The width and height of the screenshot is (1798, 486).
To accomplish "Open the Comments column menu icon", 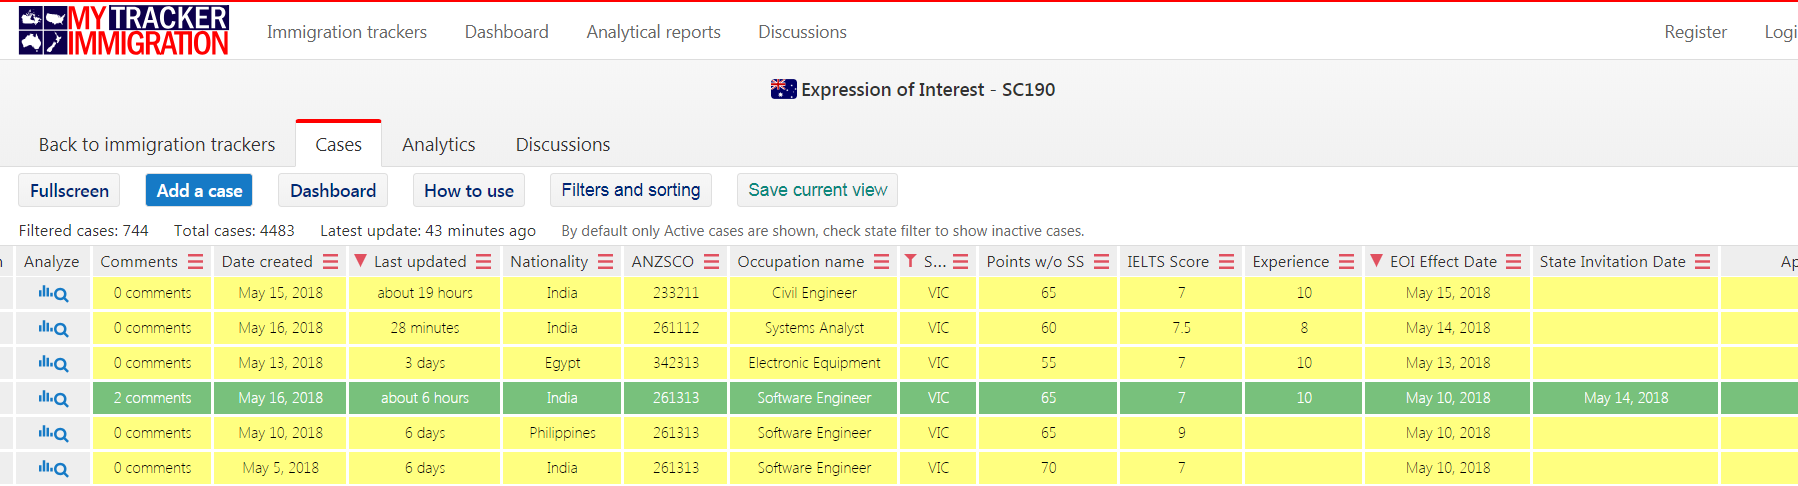I will [x=195, y=262].
